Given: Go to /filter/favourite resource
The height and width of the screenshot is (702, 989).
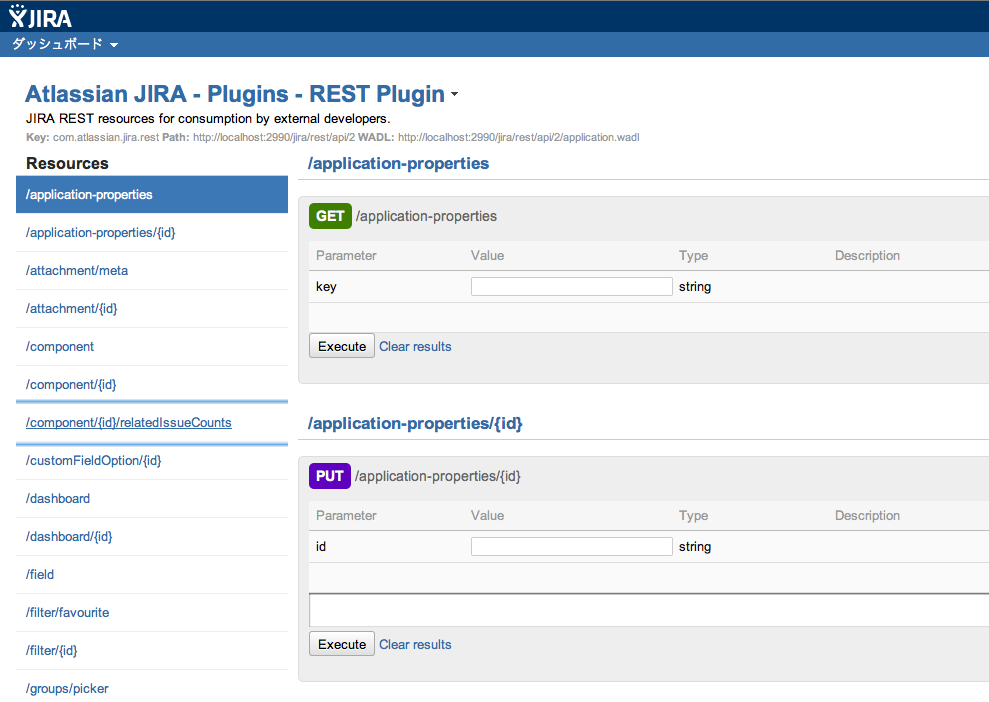Looking at the screenshot, I should (68, 613).
